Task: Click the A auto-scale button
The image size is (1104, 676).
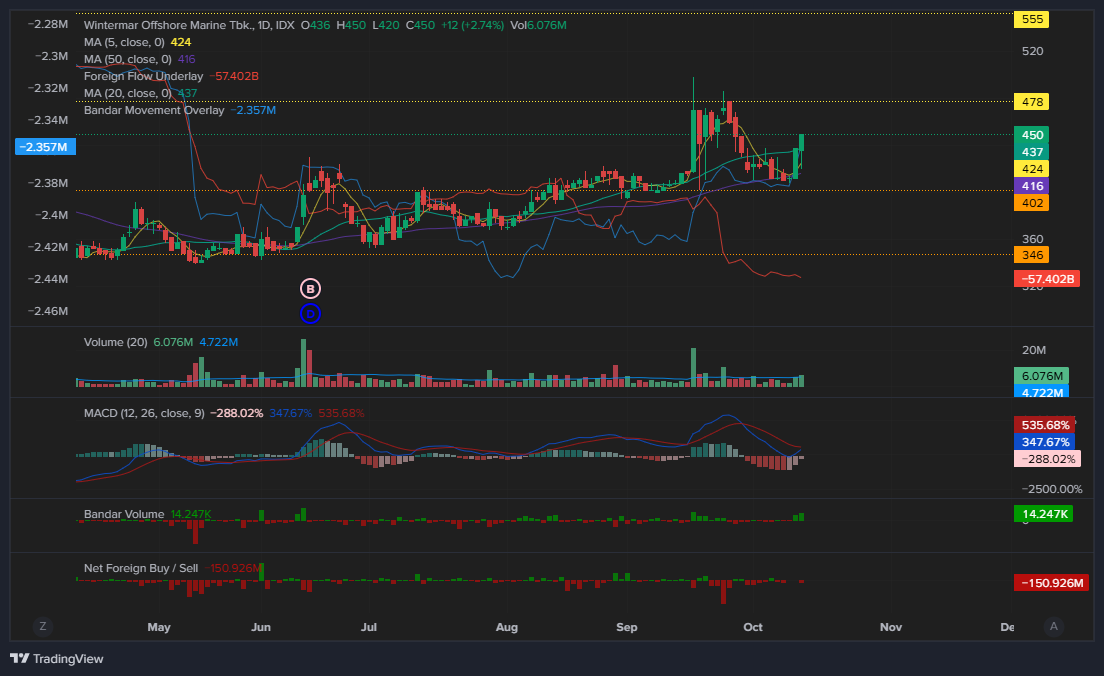Action: 1053,626
